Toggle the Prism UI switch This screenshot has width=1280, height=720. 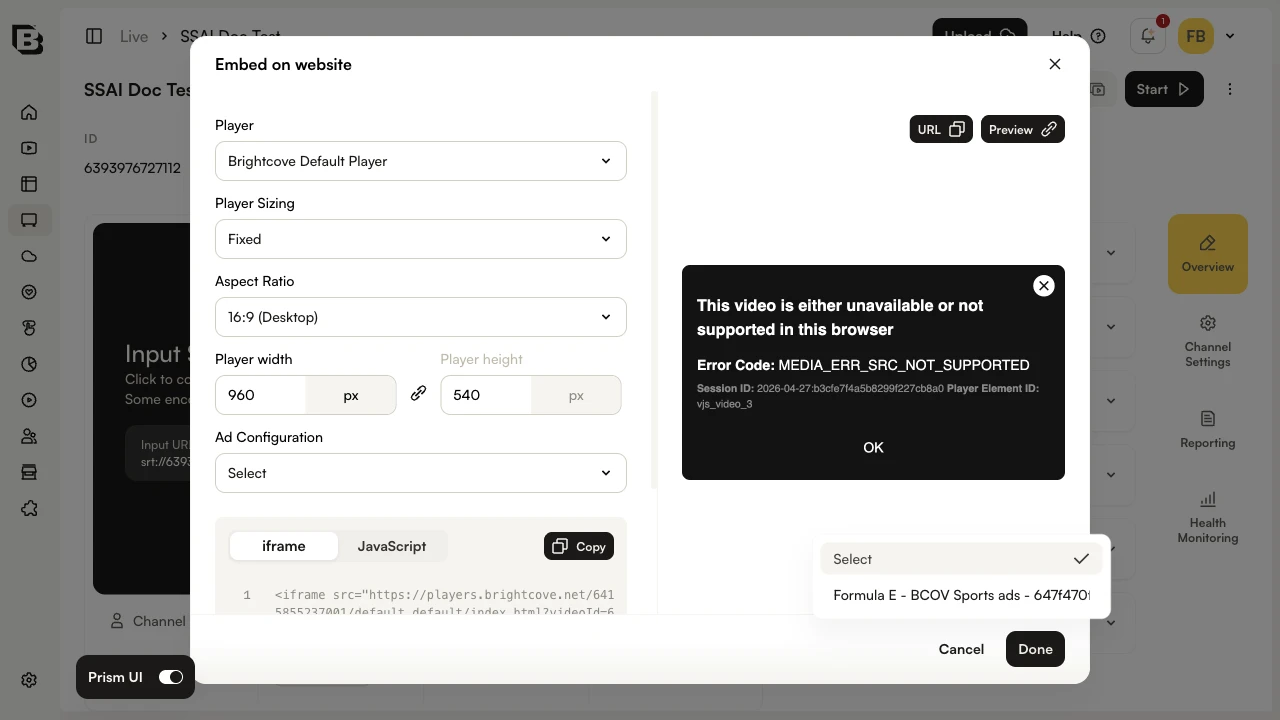171,677
